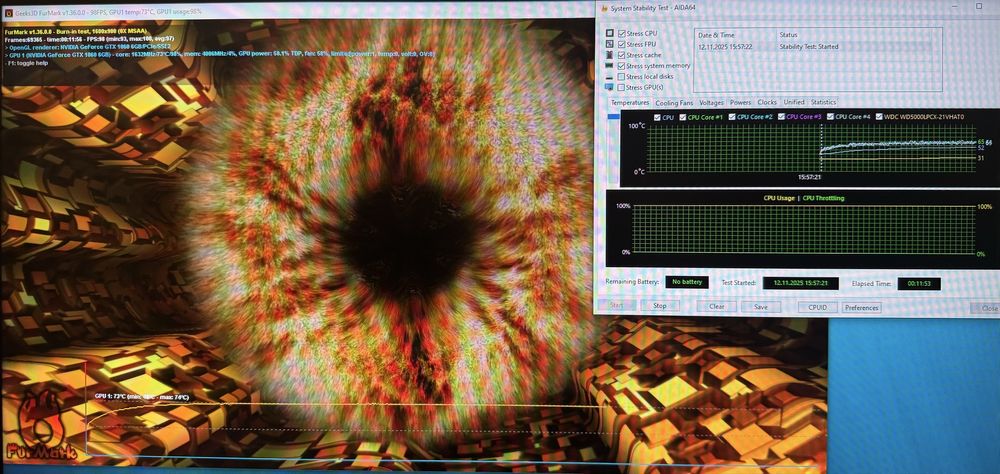
Task: Select the Stability Test: Started log entry
Action: 809,47
